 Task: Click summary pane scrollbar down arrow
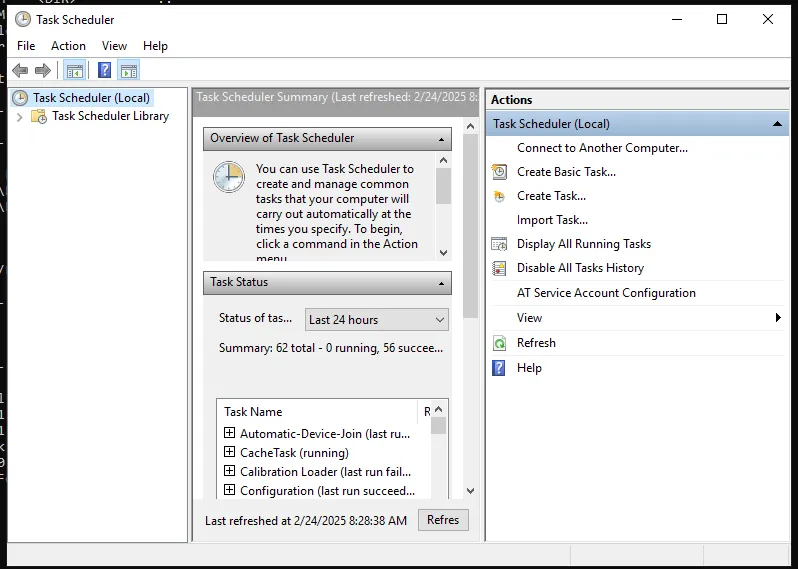point(470,491)
